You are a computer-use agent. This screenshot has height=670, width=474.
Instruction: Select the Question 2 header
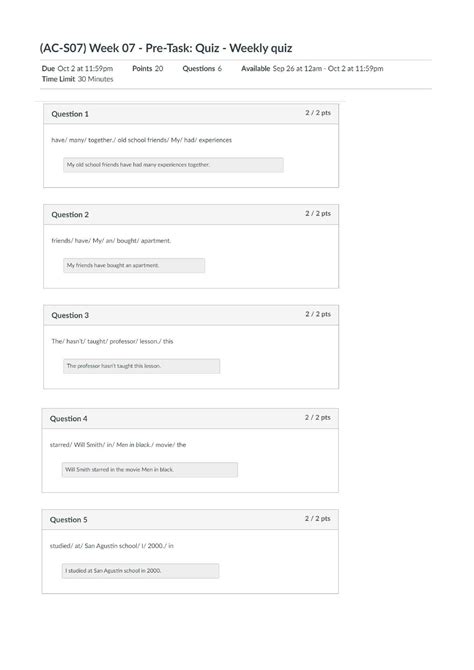[191, 215]
